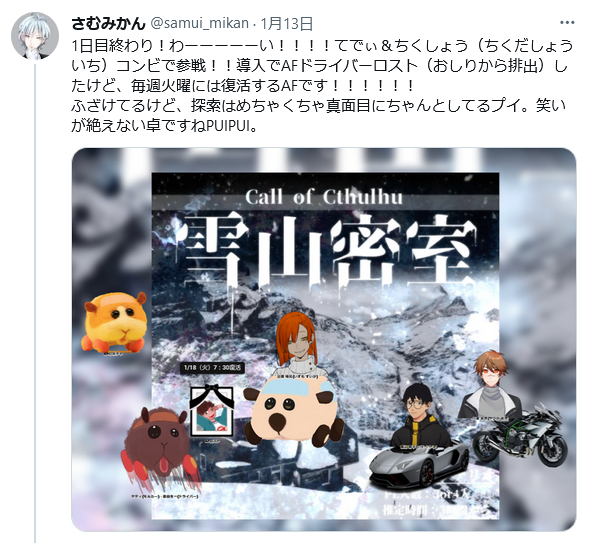Screen dimensions: 593x543
Task: Open the @samui_mikan handle link
Action: (199, 23)
